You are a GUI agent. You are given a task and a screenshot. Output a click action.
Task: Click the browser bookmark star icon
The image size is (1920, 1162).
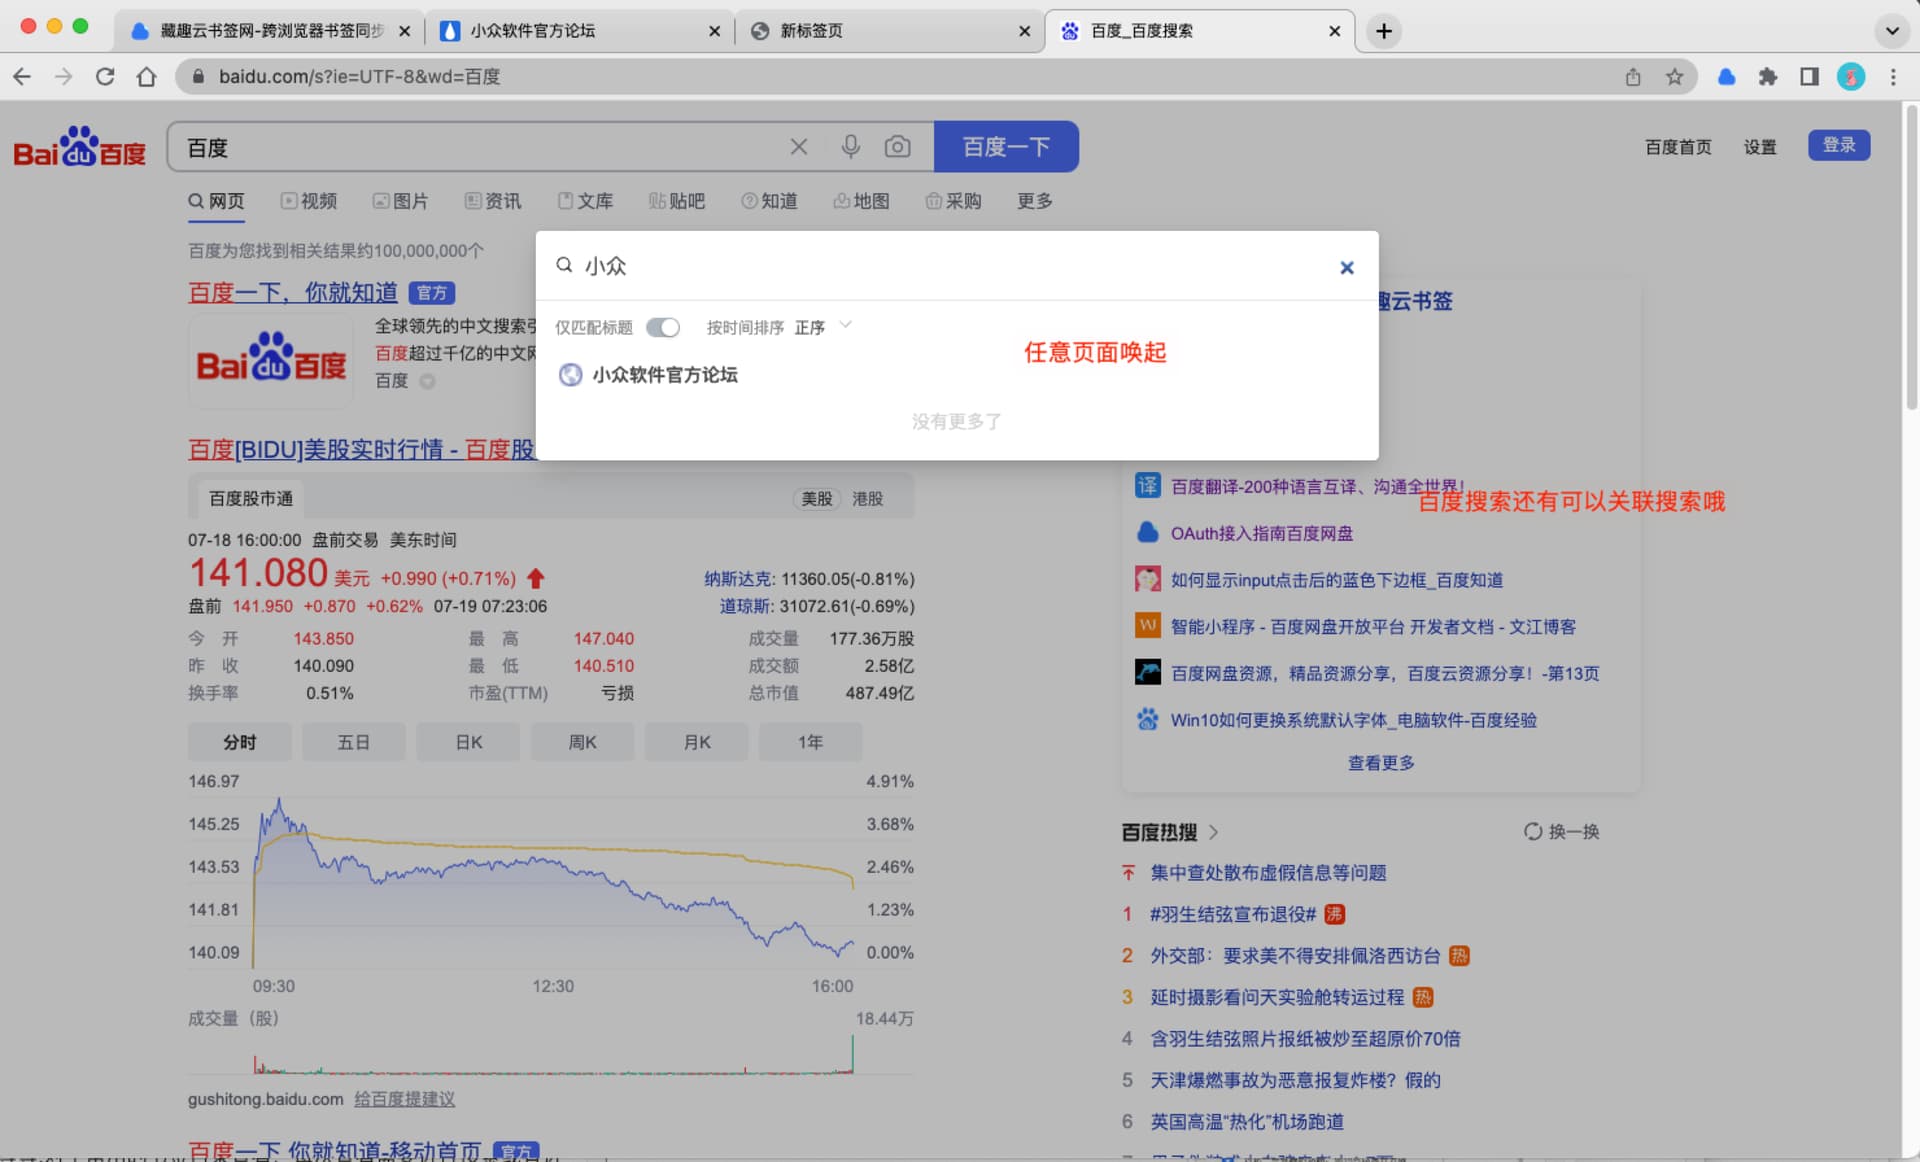(1674, 77)
